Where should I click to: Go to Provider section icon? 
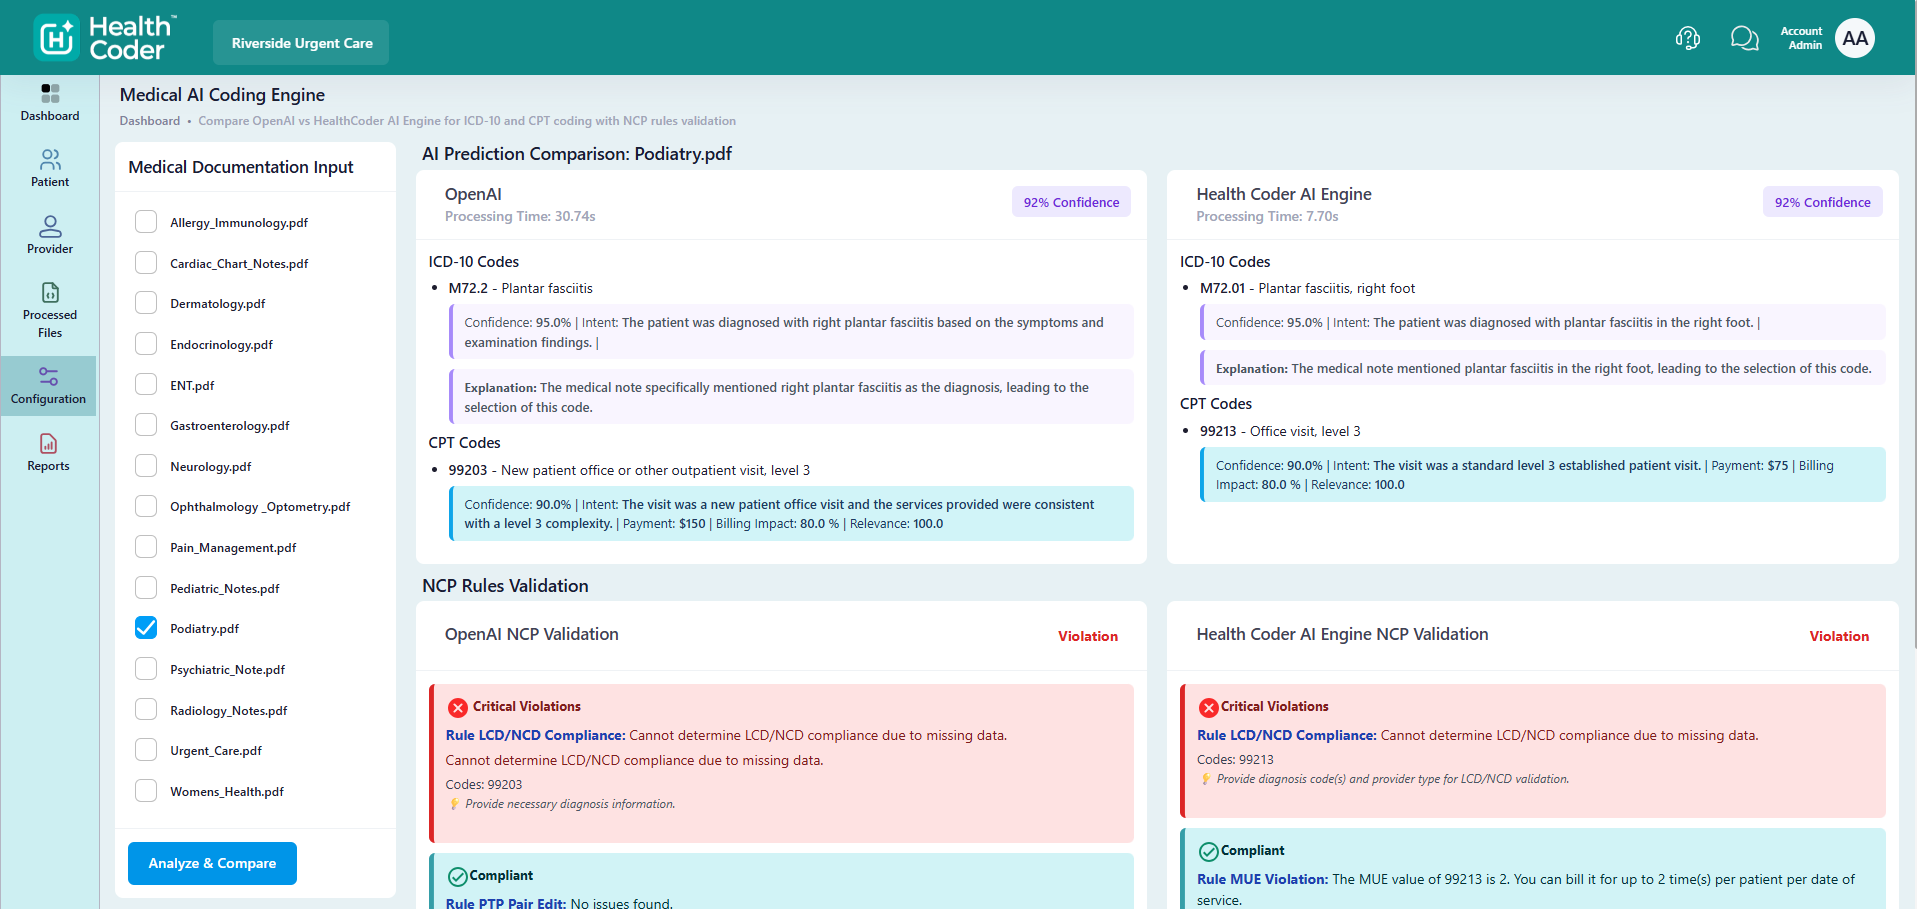click(50, 227)
